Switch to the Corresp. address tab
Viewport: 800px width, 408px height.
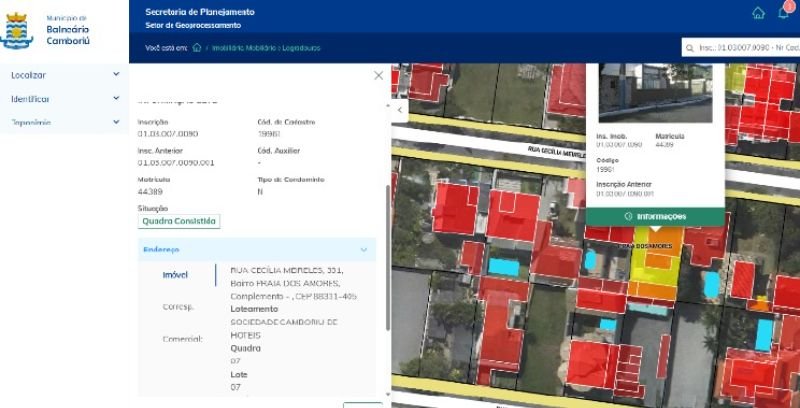tap(177, 306)
